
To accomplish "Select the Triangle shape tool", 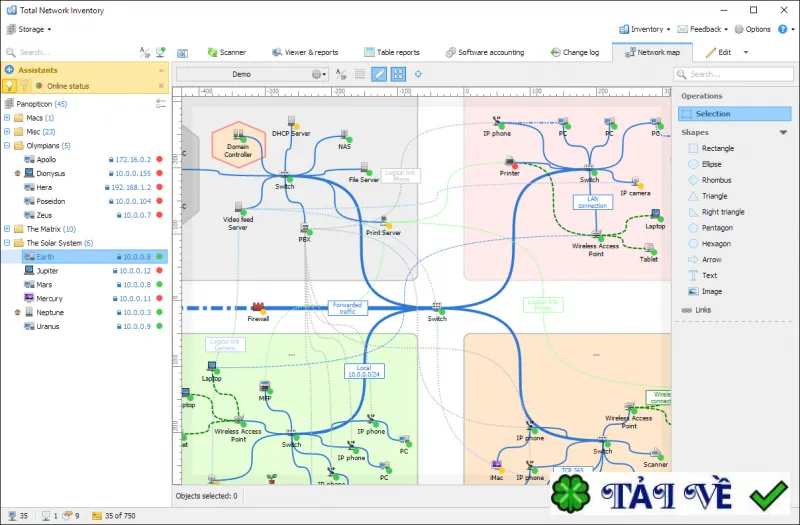I will [x=708, y=196].
